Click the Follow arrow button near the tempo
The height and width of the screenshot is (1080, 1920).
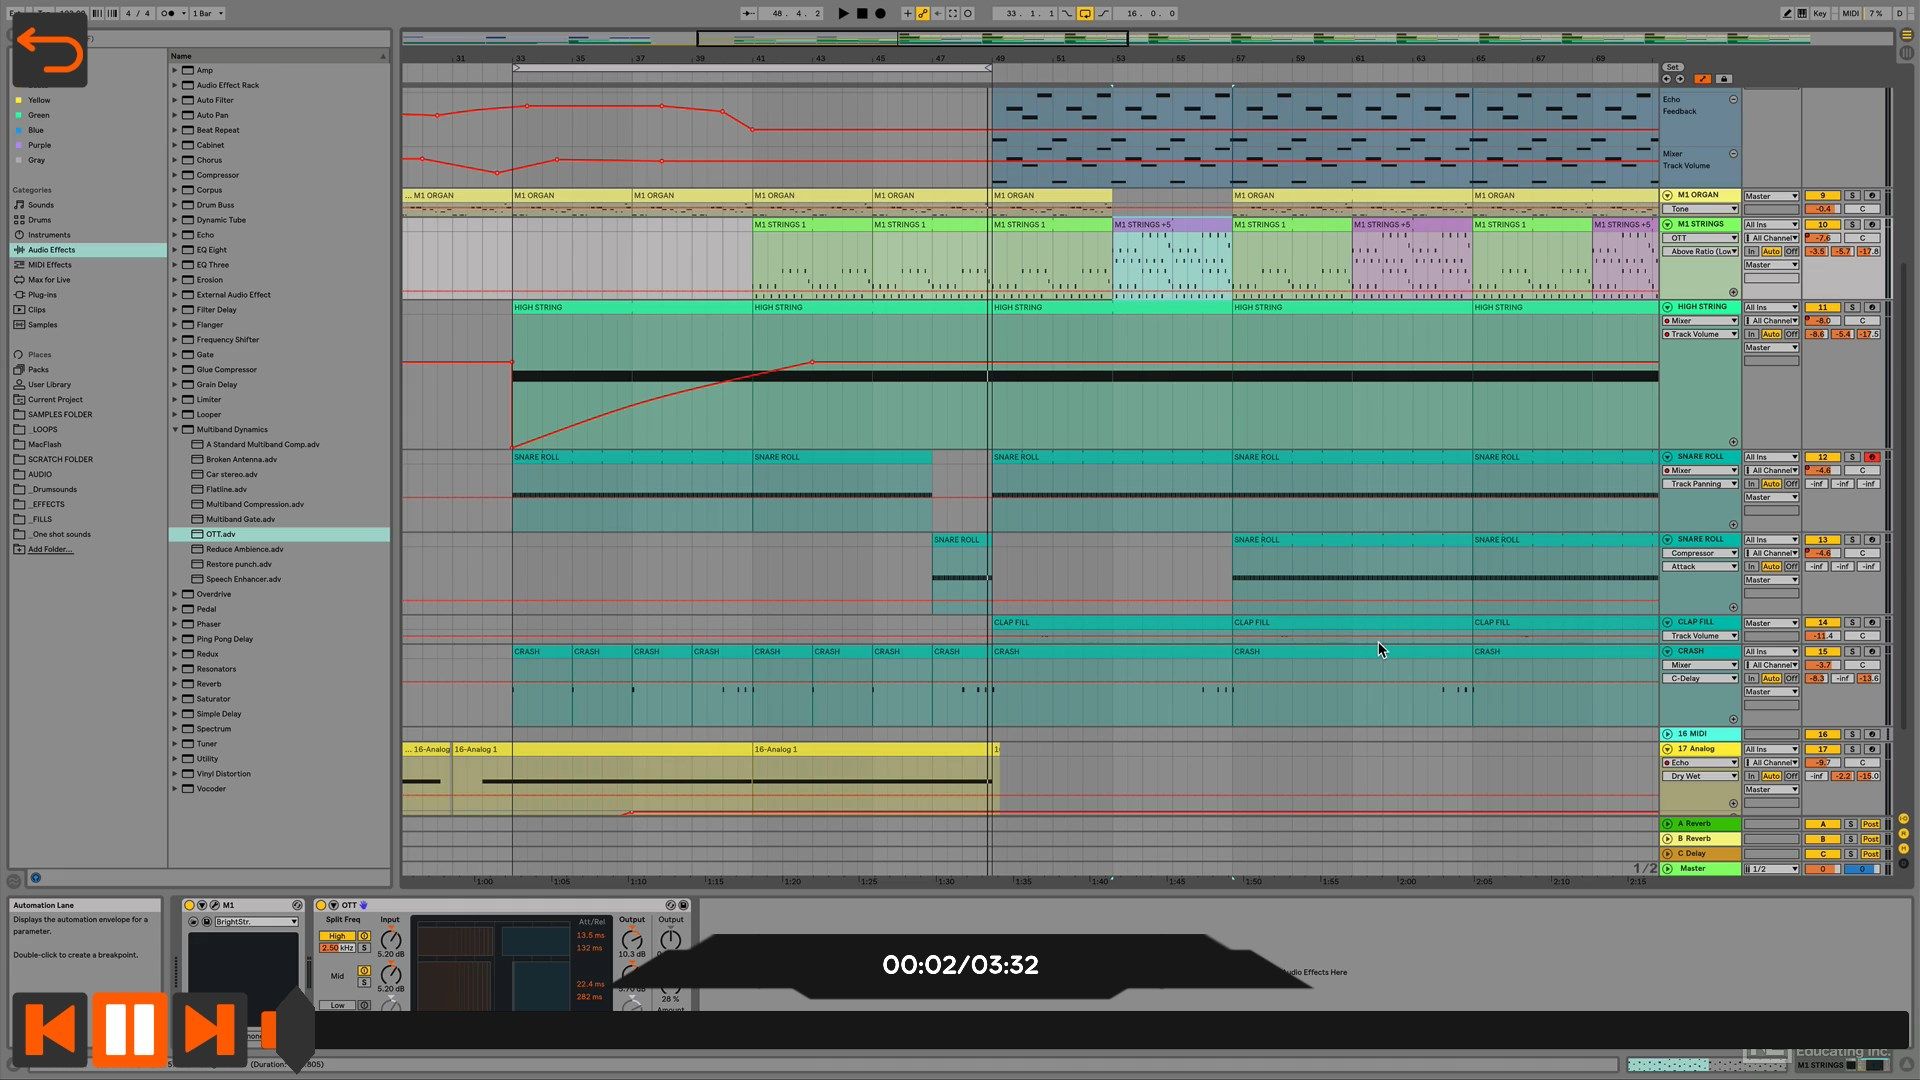click(749, 13)
